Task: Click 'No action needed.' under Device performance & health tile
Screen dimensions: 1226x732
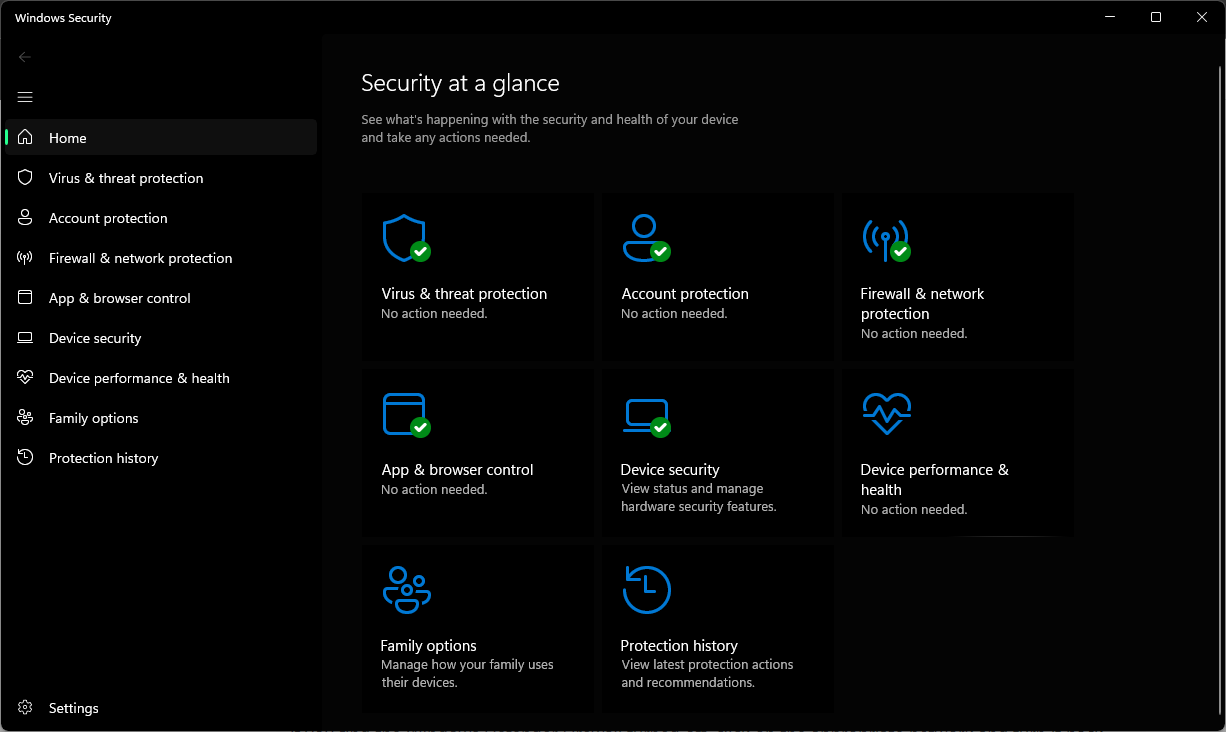Action: click(x=914, y=510)
